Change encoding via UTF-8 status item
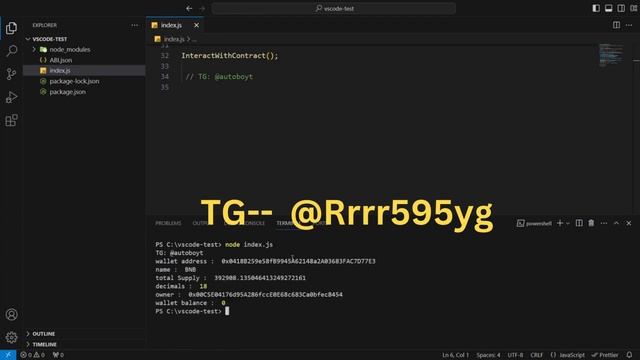This screenshot has width=640, height=360. point(515,355)
